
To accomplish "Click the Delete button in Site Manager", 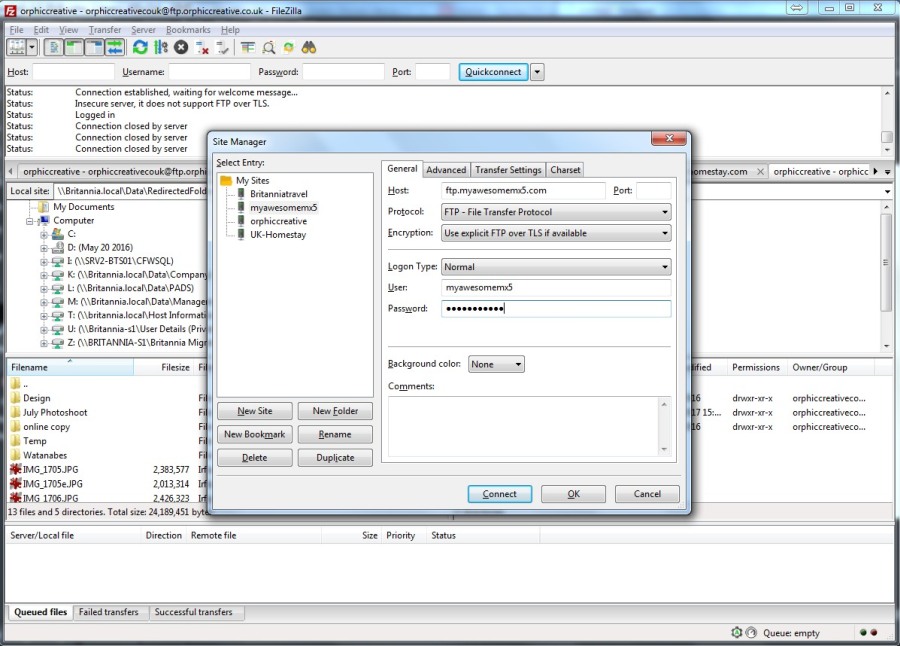I will pos(255,458).
